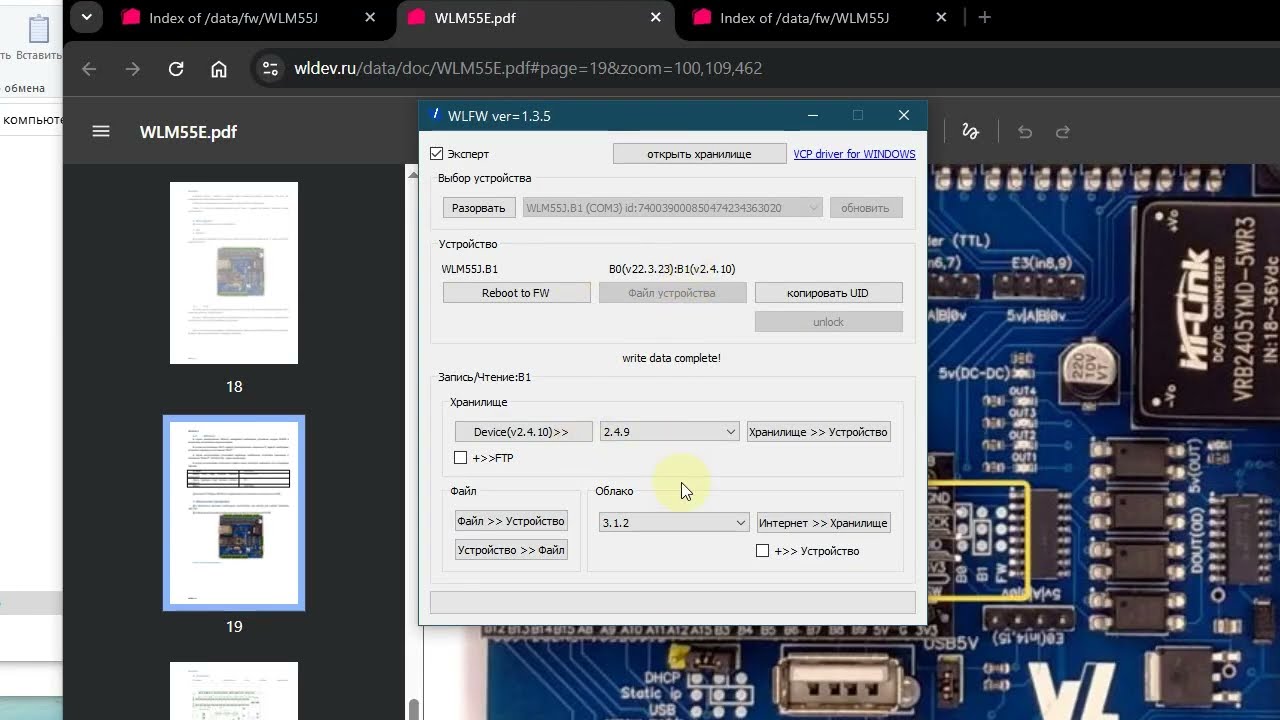View site information icon in address bar
The height and width of the screenshot is (720, 1280).
[269, 68]
